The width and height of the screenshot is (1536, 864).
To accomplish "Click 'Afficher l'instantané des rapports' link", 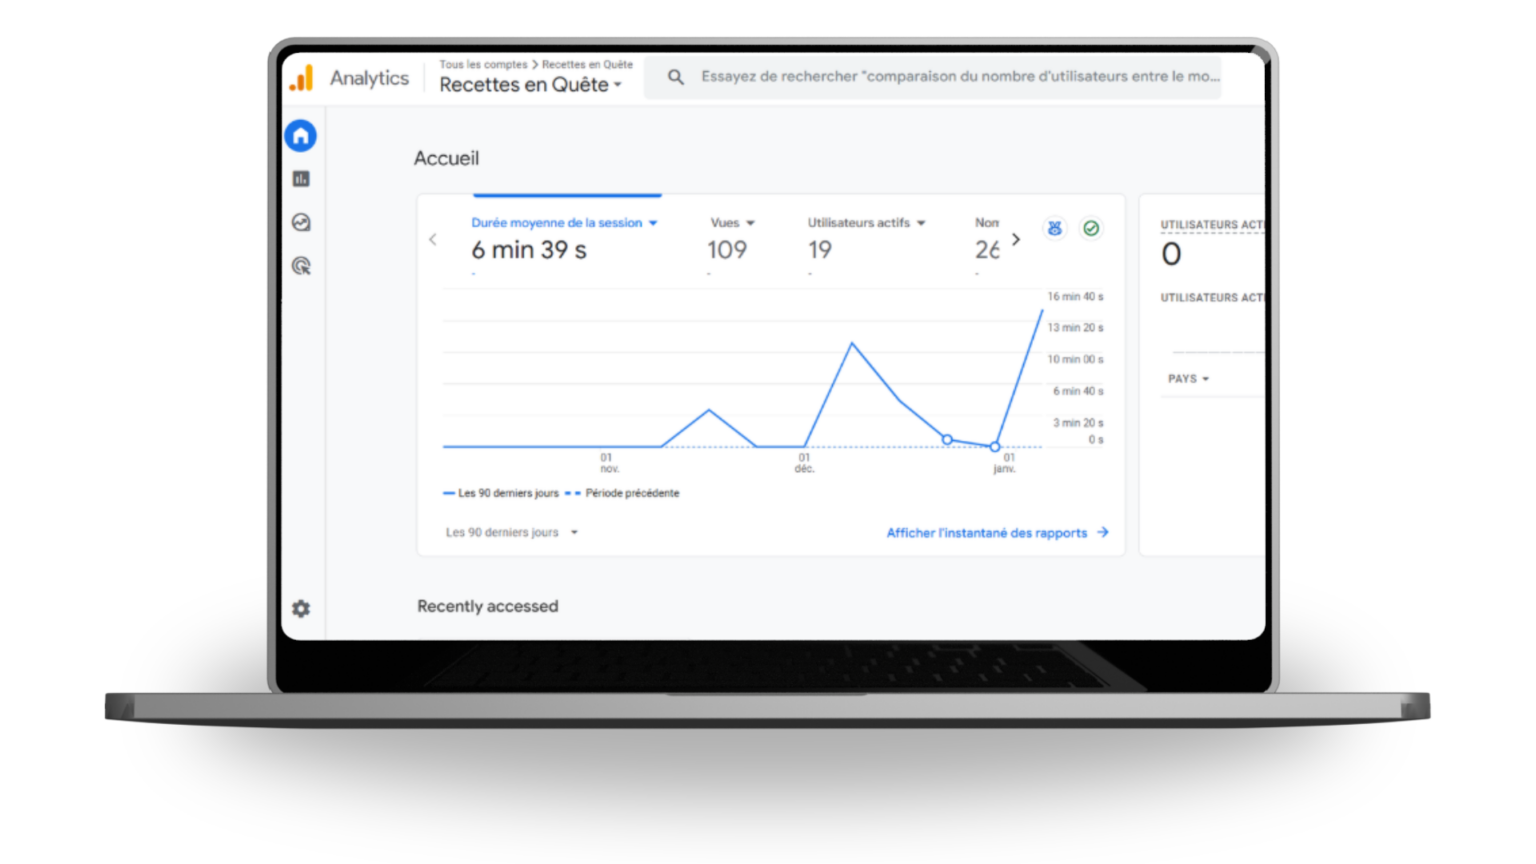I will point(996,533).
